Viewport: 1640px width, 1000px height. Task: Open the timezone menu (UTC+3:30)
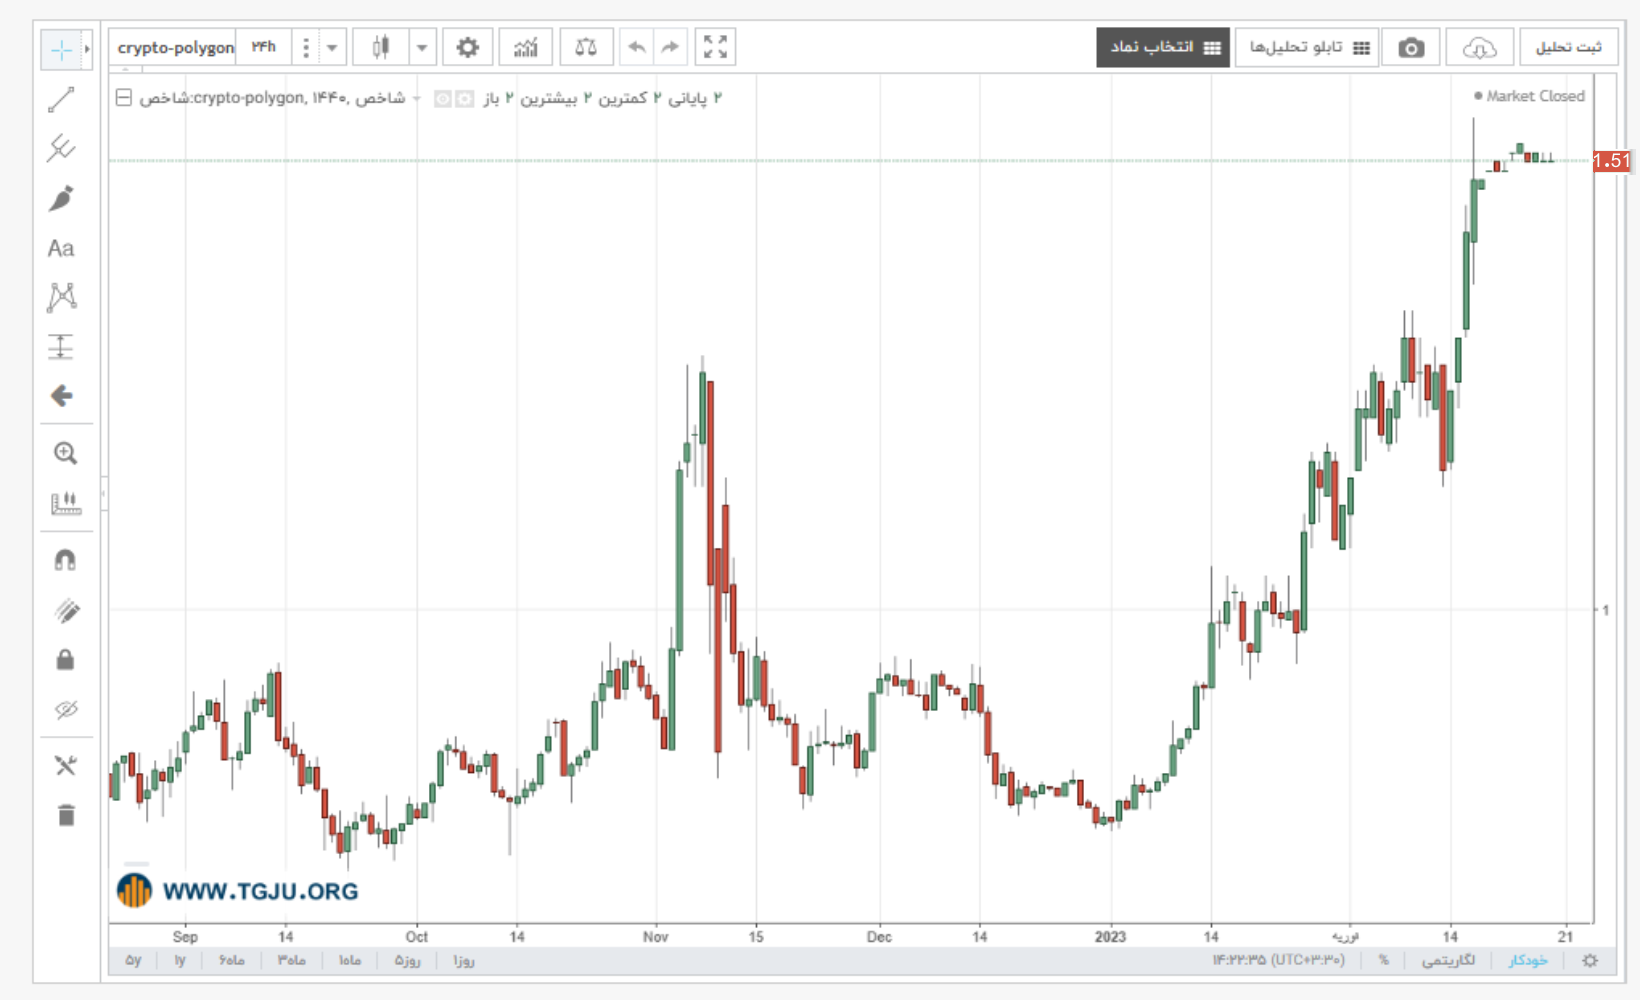[1278, 960]
